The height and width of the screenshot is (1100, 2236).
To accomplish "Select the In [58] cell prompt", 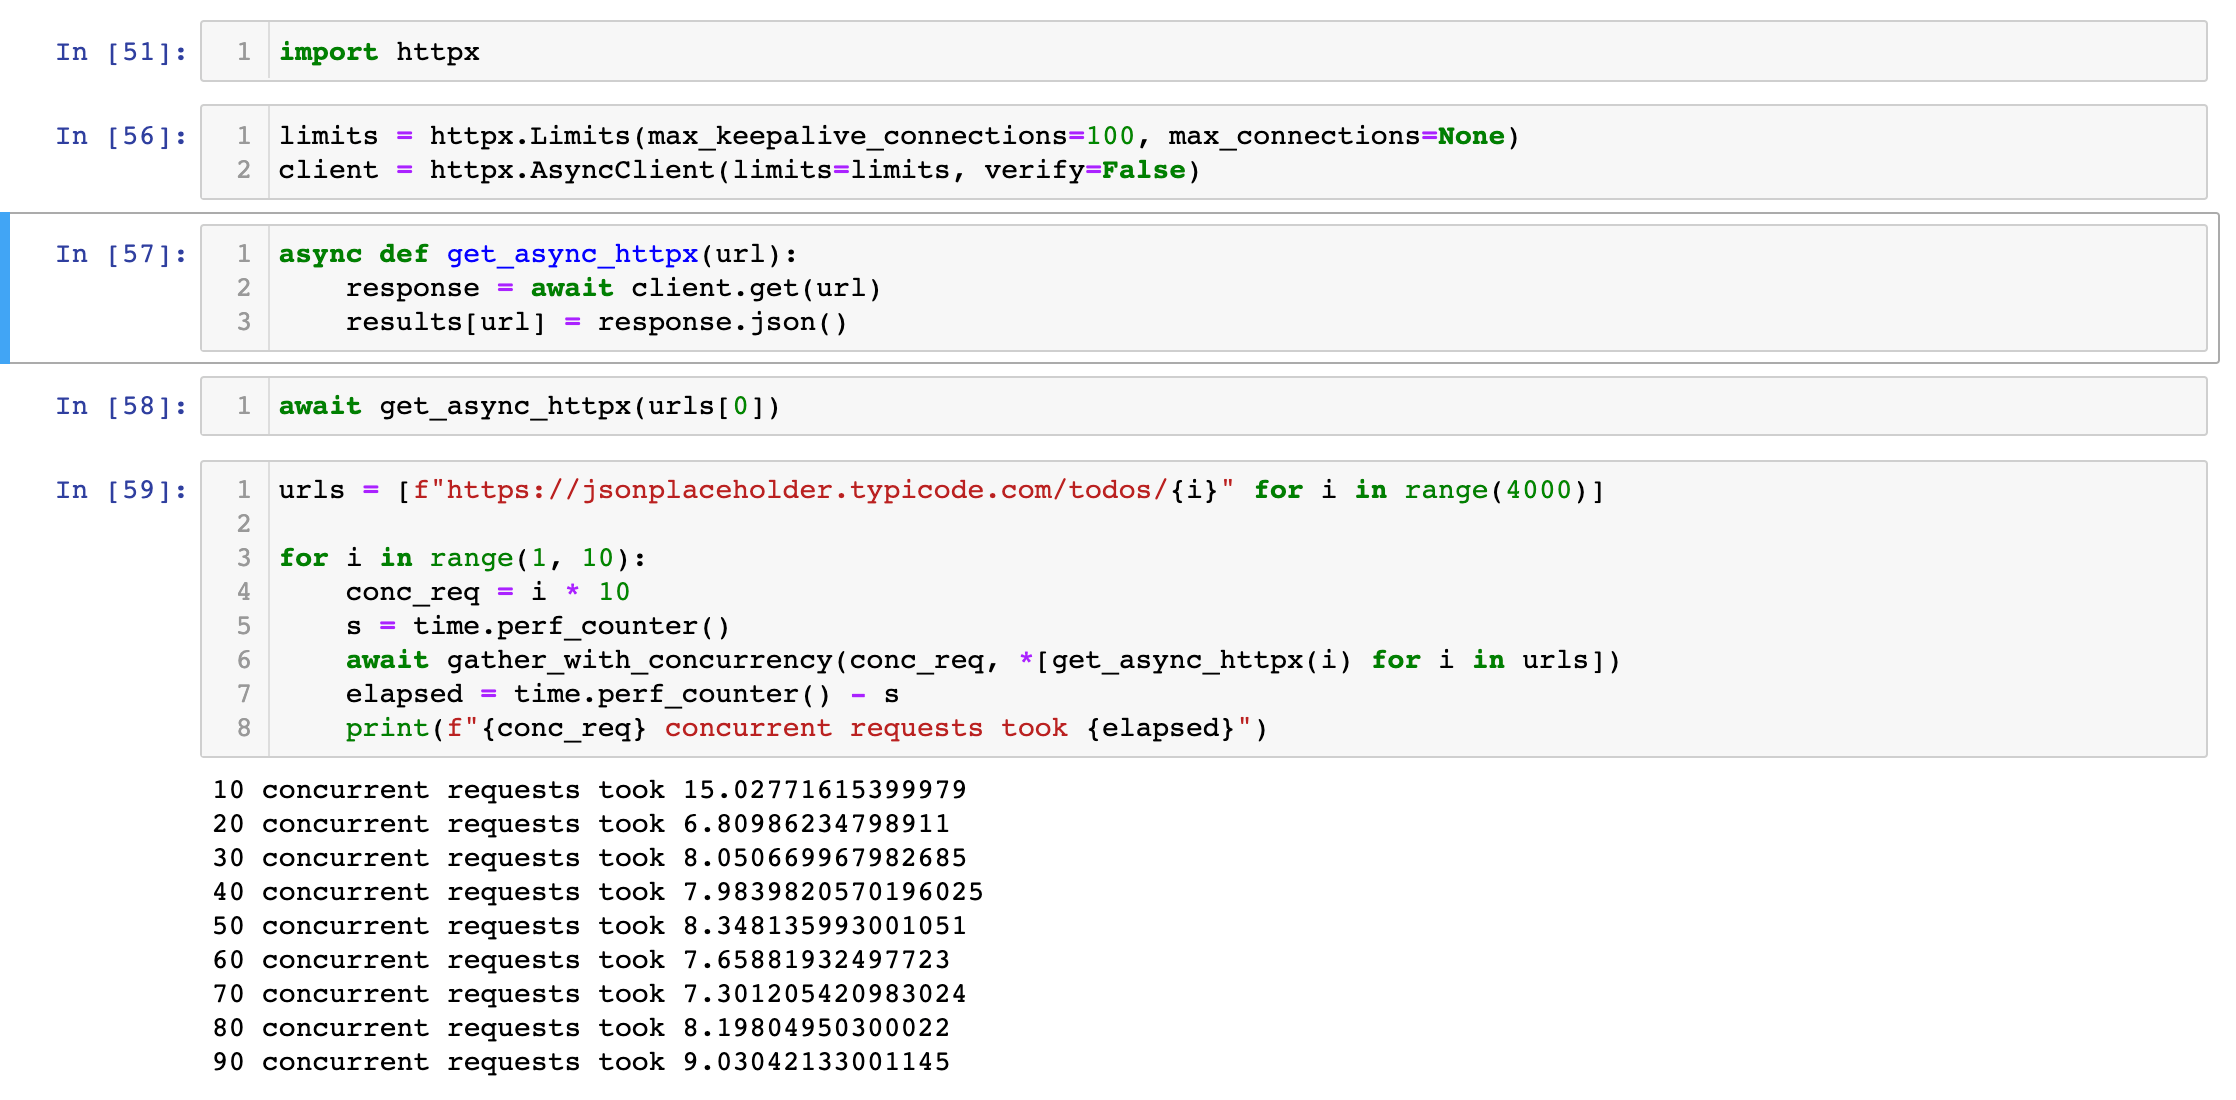I will [x=121, y=406].
